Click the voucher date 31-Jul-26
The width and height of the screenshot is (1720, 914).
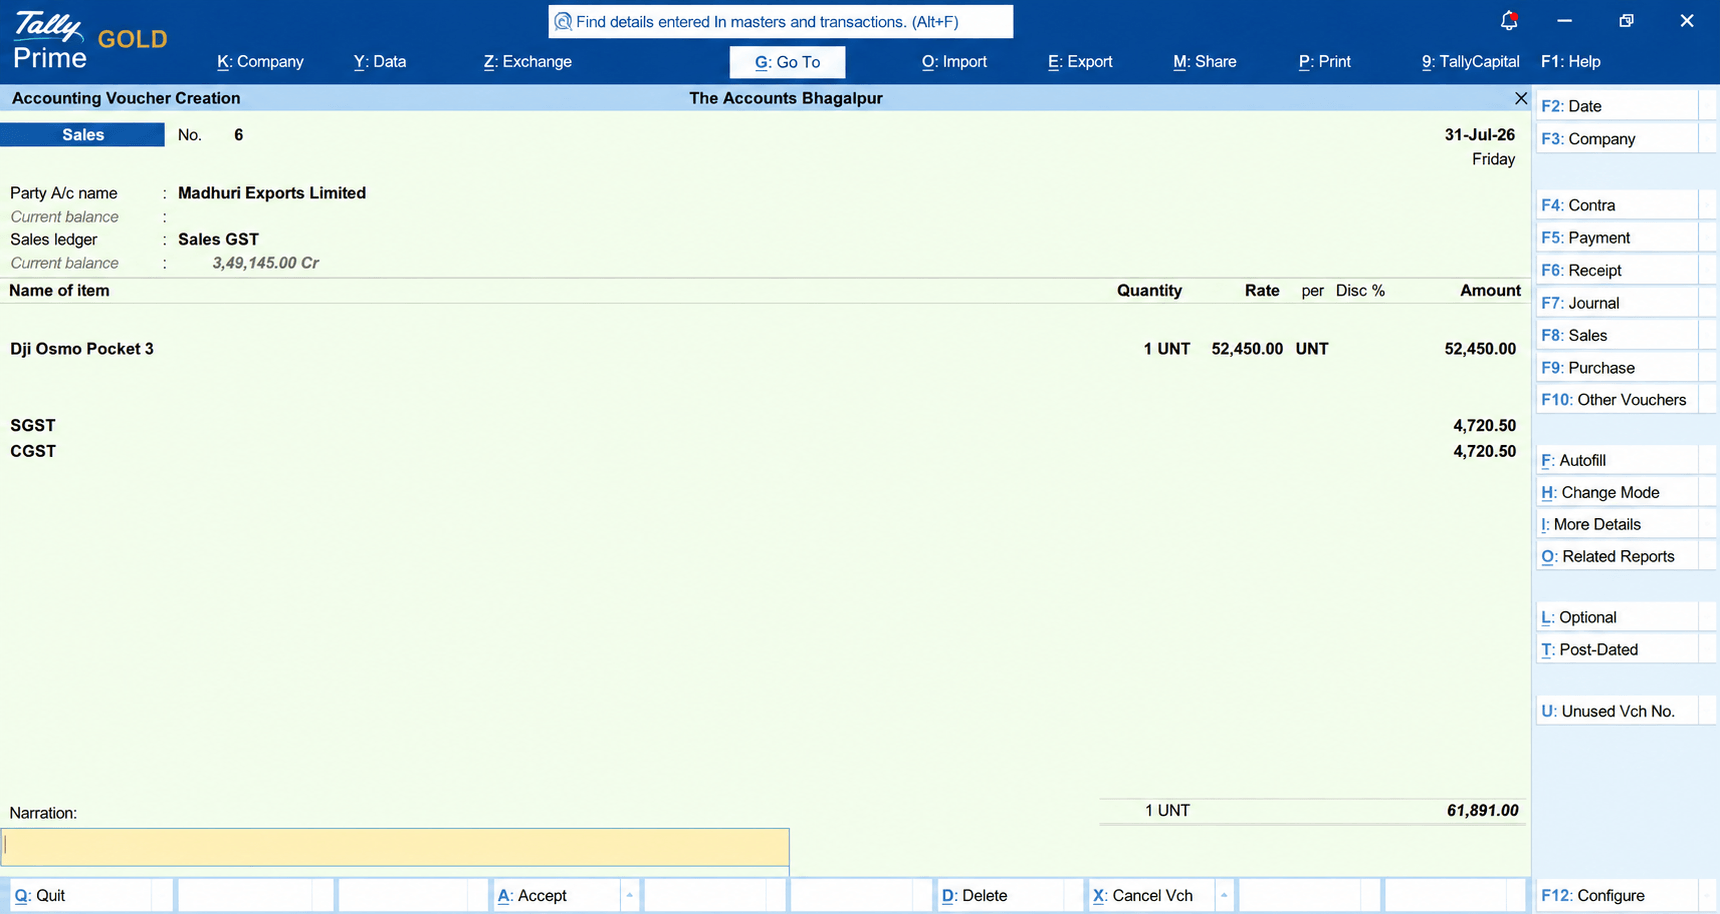[x=1480, y=135]
